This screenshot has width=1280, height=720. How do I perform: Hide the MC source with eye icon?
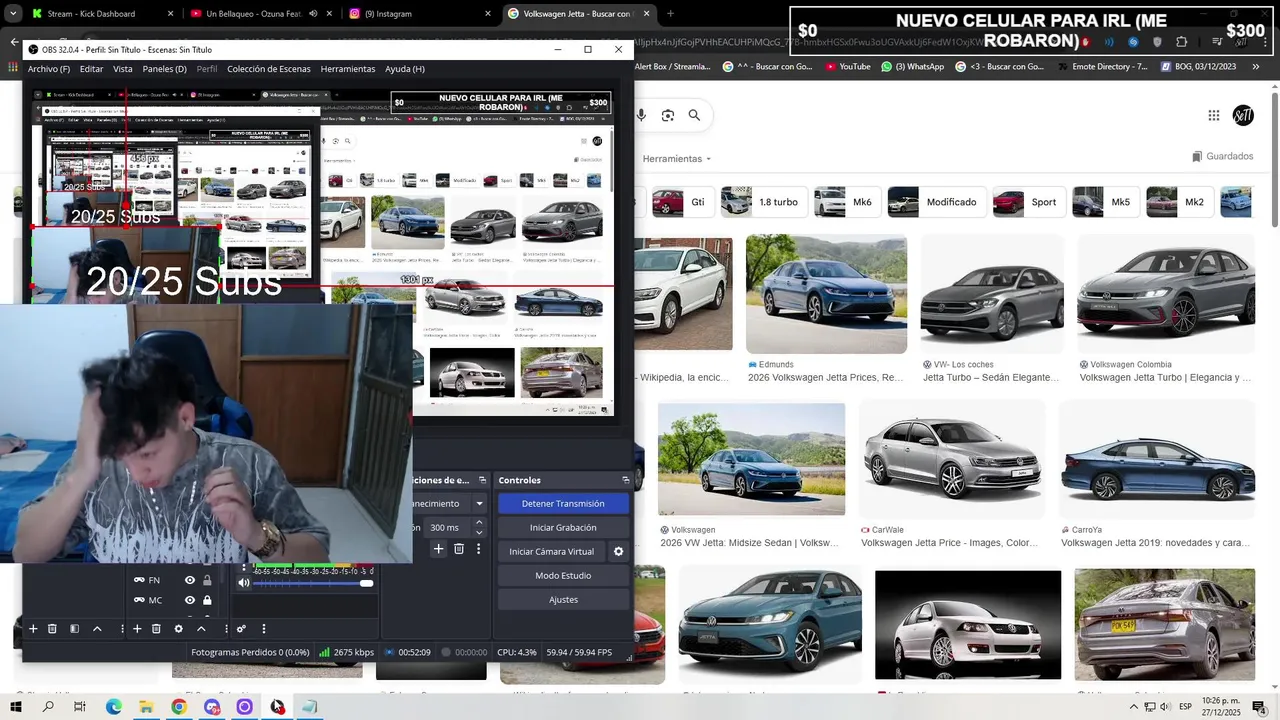click(189, 600)
